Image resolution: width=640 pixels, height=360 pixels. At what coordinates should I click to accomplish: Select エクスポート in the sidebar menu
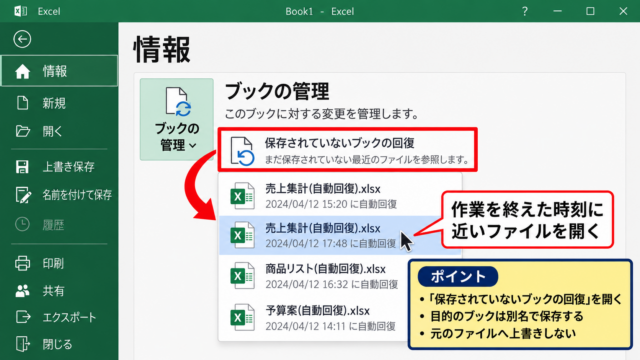(60, 317)
